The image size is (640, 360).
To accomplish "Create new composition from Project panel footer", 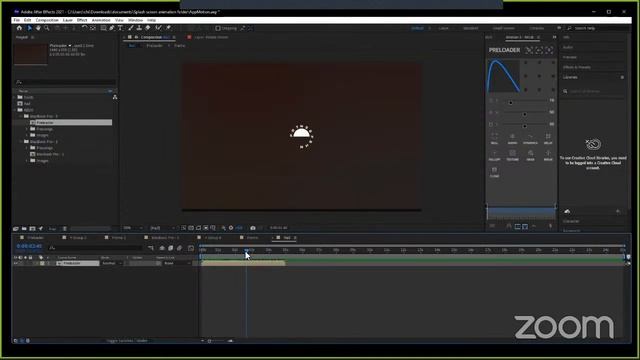I will 32,229.
